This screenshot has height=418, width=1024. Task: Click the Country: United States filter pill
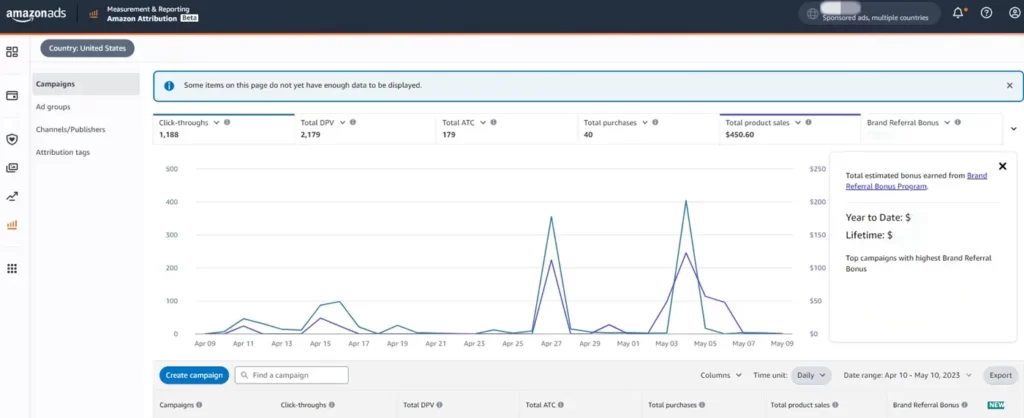point(88,48)
